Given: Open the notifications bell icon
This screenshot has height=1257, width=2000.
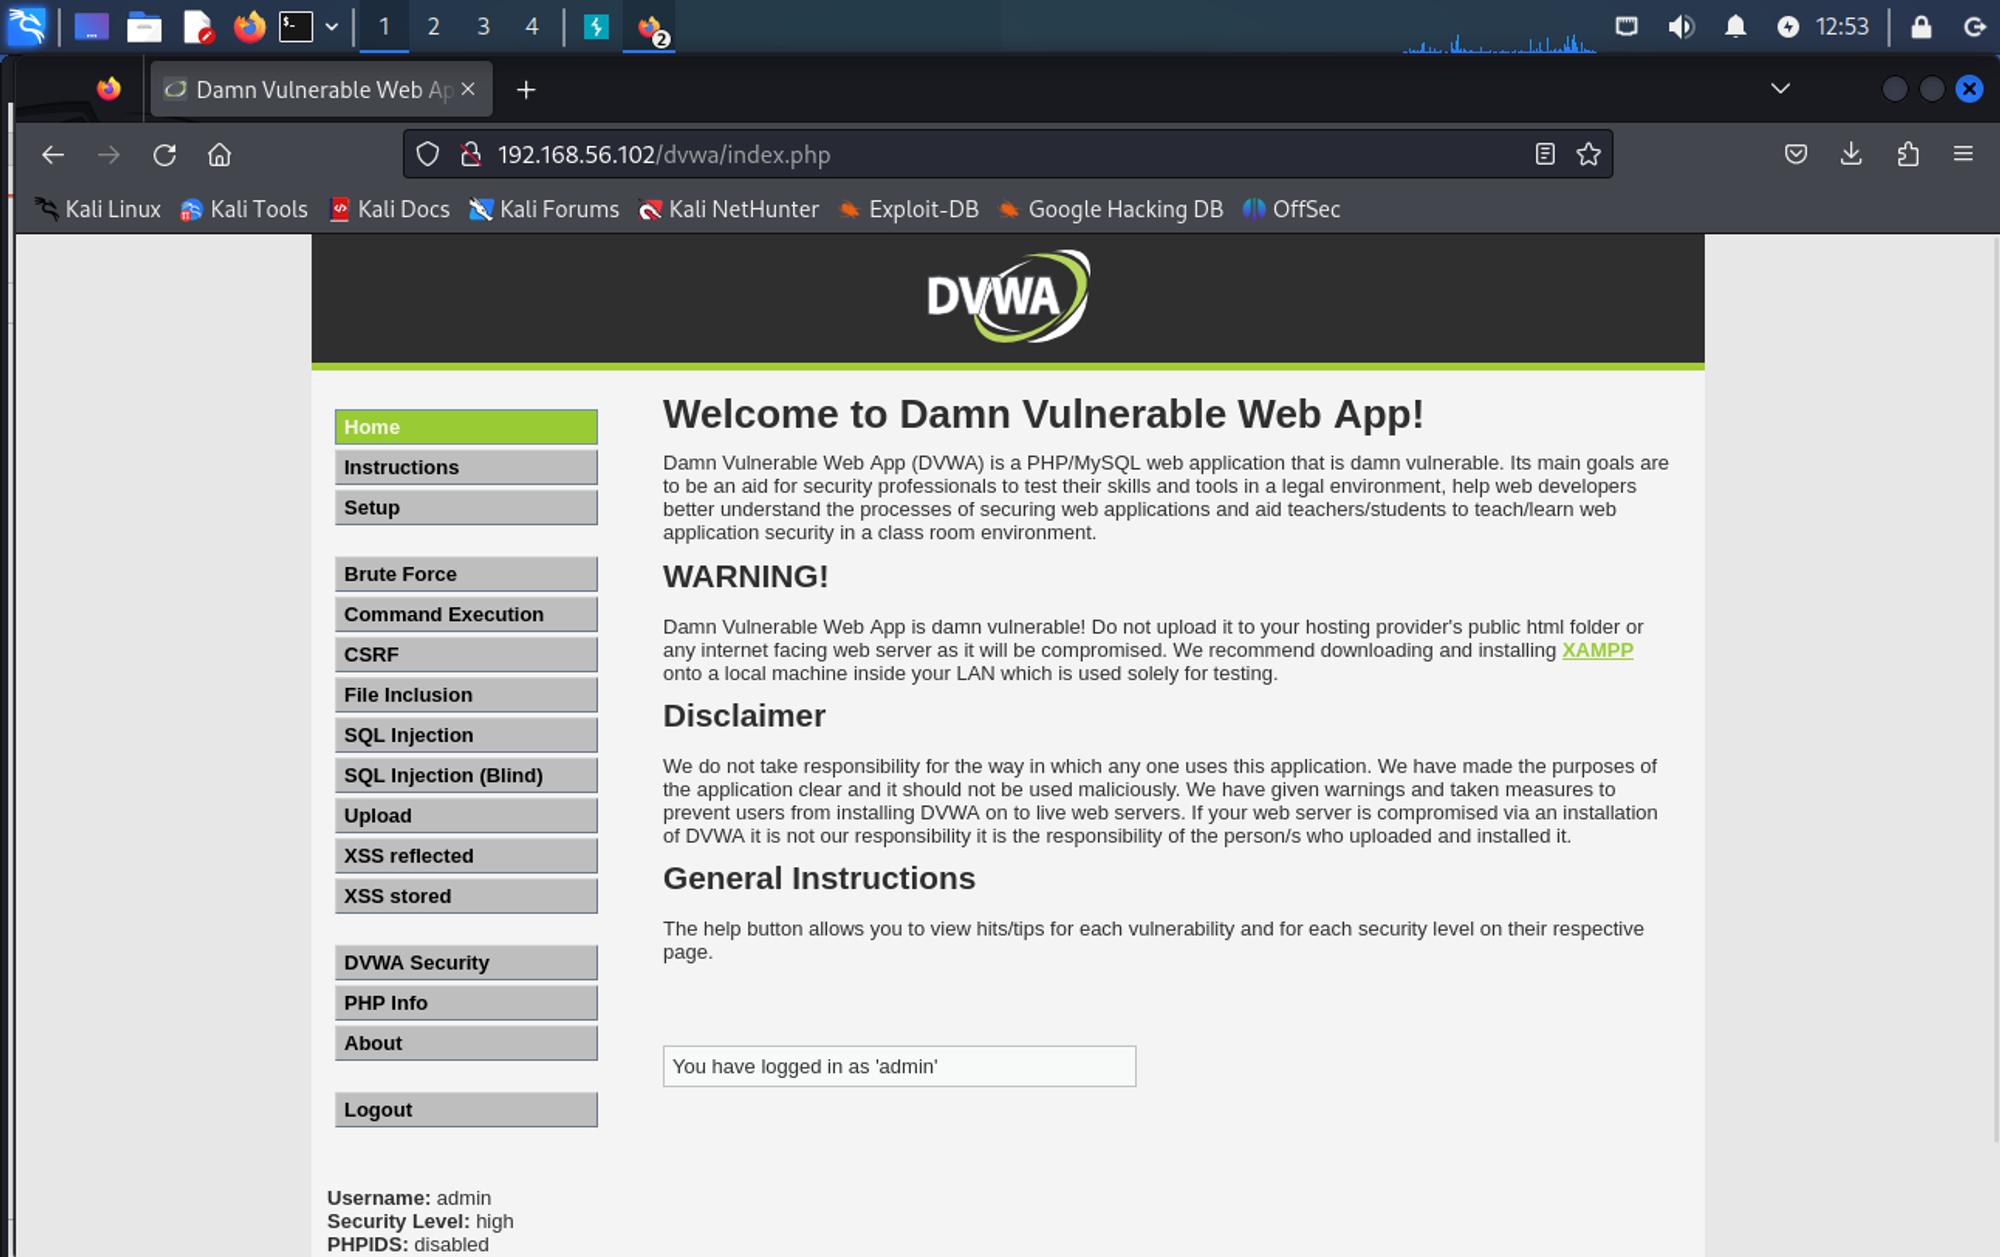Looking at the screenshot, I should (x=1735, y=26).
